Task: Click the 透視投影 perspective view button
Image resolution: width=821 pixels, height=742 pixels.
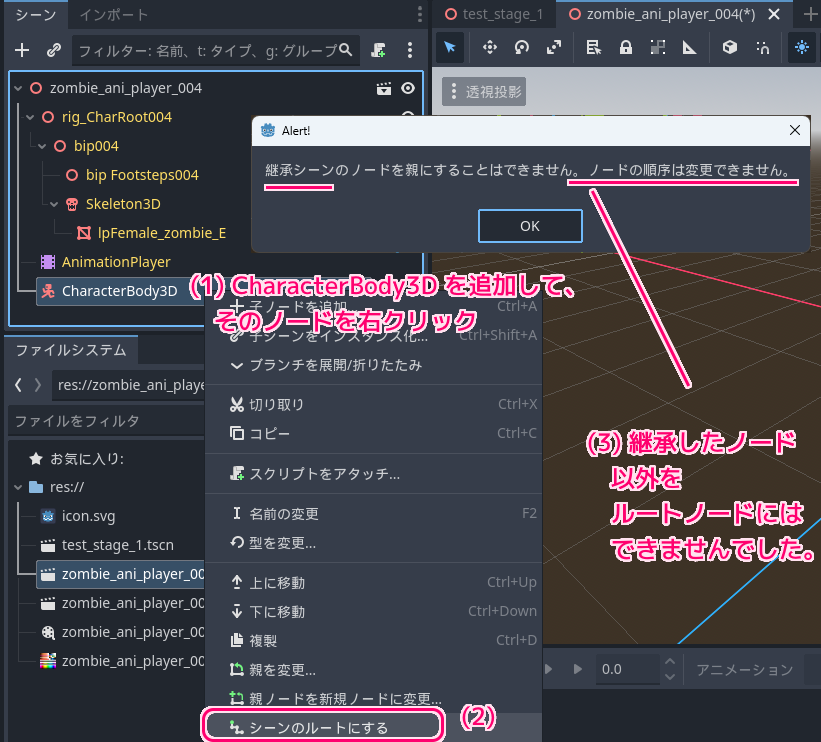Action: coord(484,92)
